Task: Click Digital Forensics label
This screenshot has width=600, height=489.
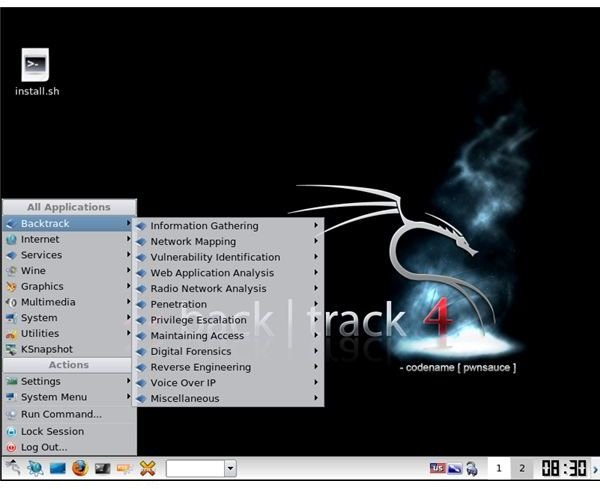Action: pos(191,351)
